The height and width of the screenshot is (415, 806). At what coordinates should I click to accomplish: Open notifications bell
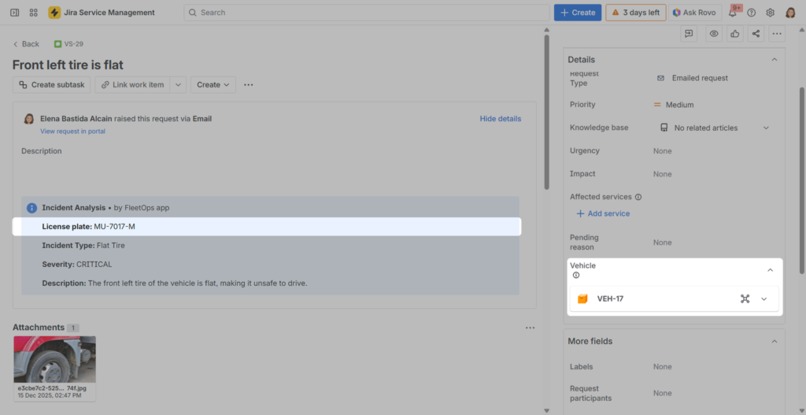pyautogui.click(x=733, y=13)
